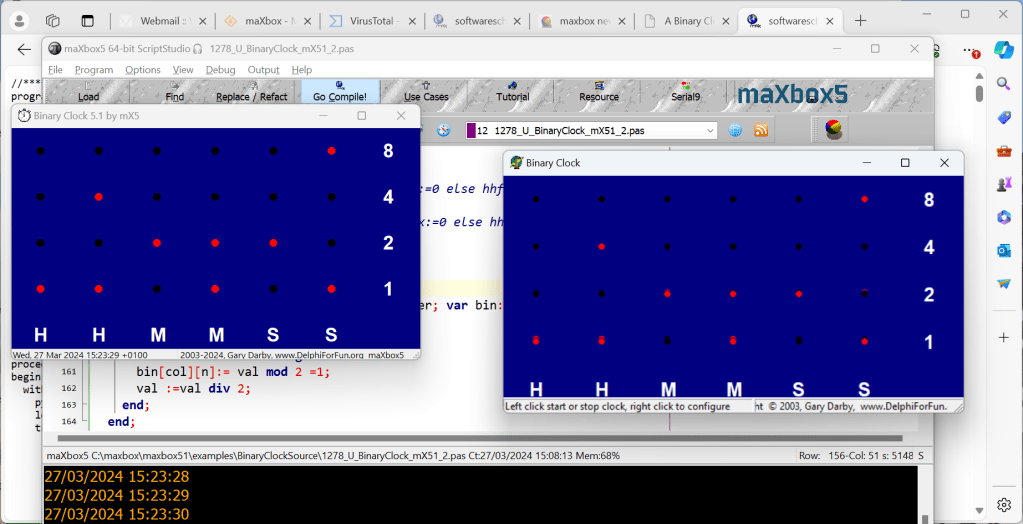Image resolution: width=1023 pixels, height=524 pixels.
Task: Open the Use Cases tool
Action: tap(426, 92)
